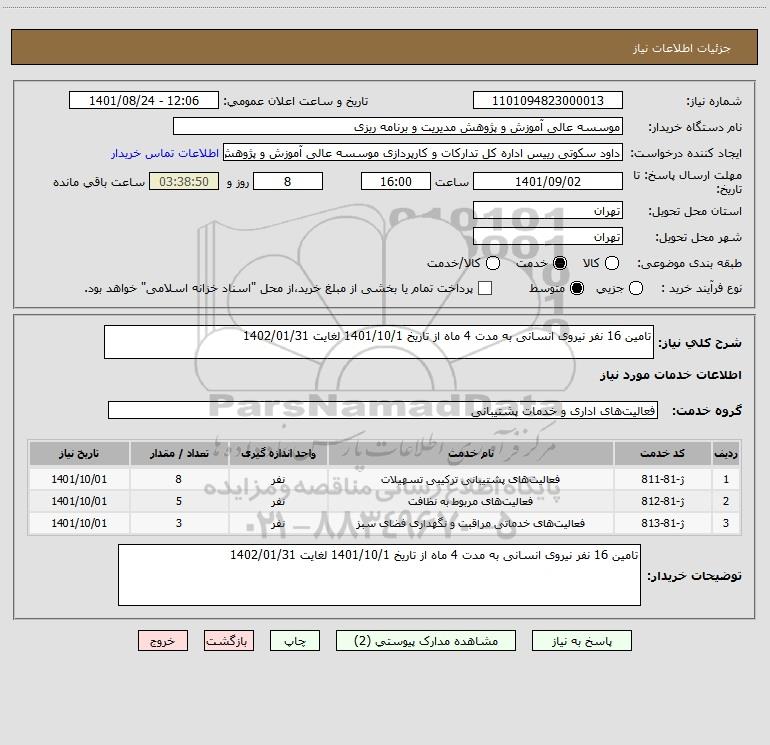Click the بازگشت back button
The image size is (770, 745).
click(229, 641)
